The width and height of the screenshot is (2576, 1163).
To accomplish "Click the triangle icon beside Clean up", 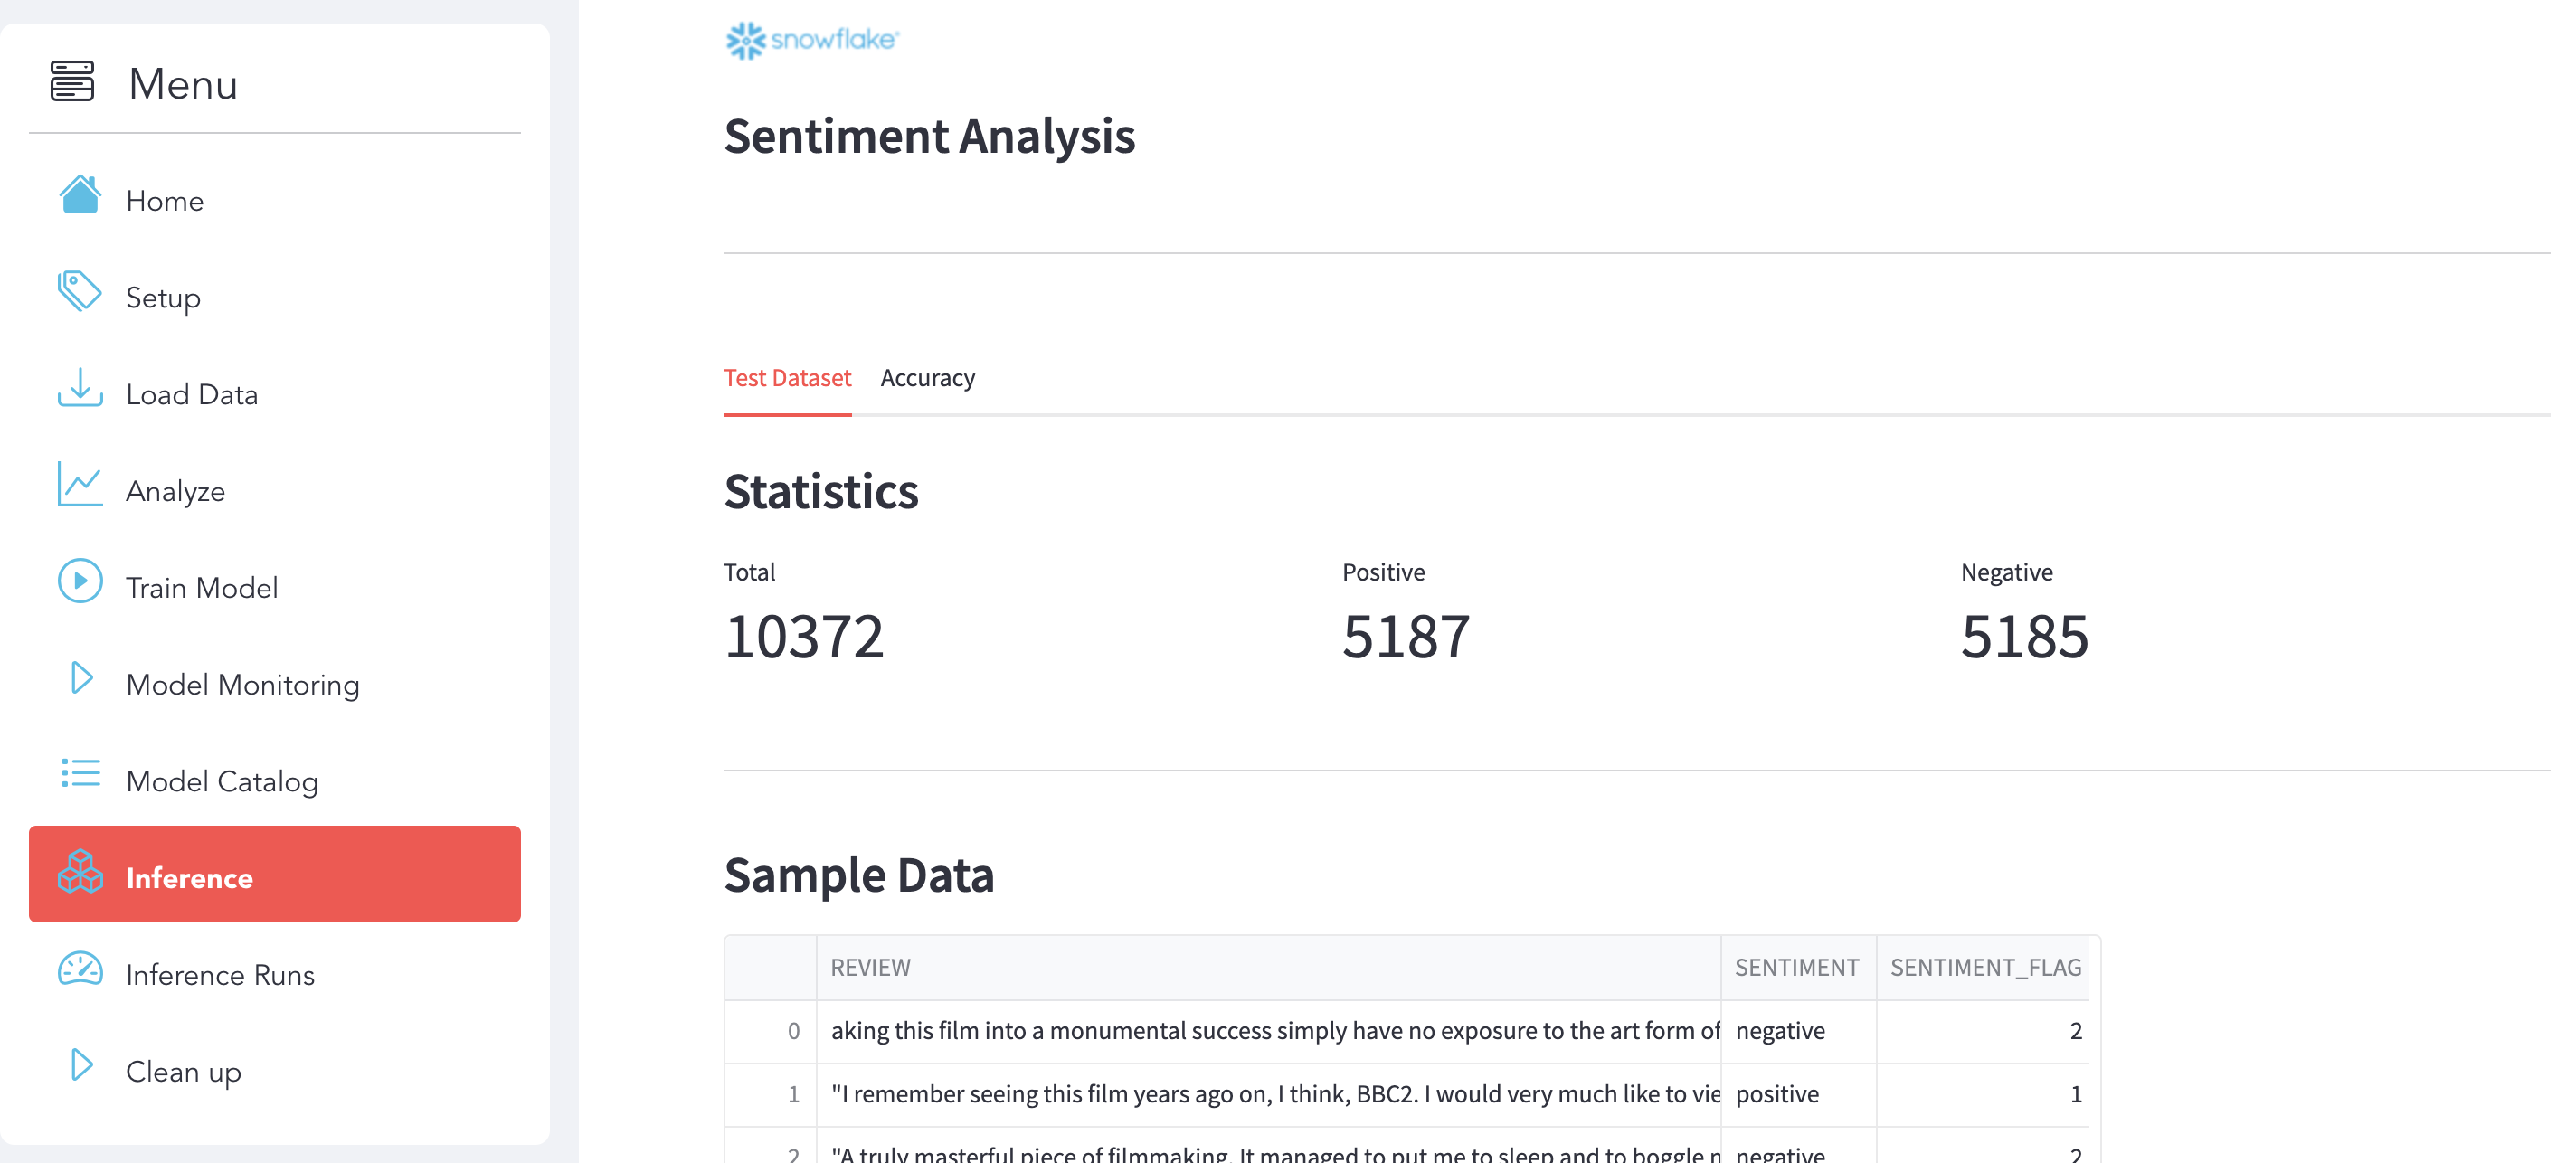I will point(82,1066).
